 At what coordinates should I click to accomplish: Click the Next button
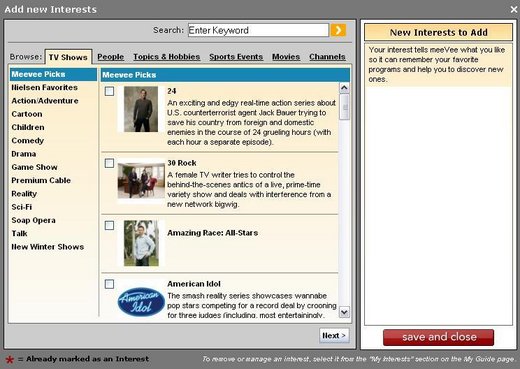pos(334,336)
